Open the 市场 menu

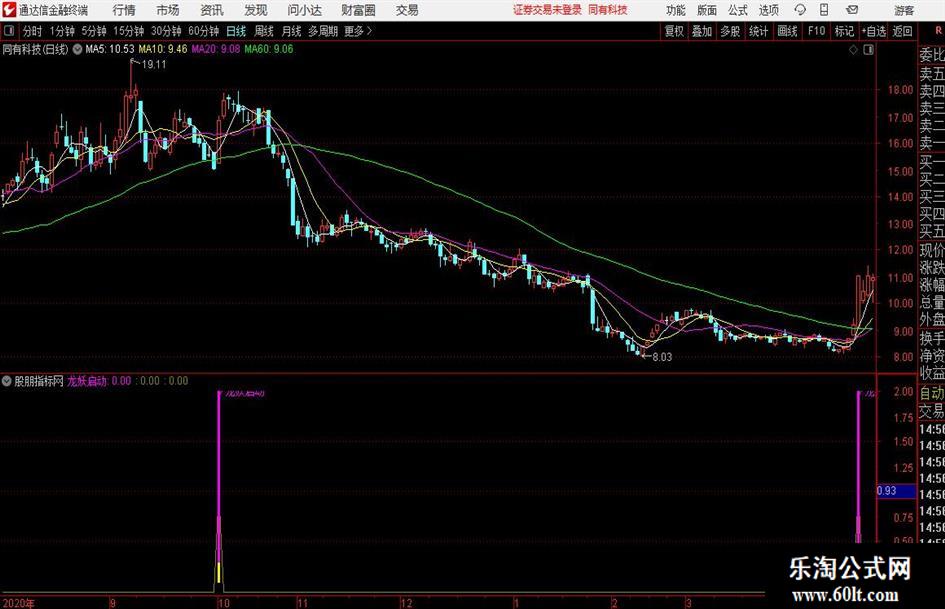[168, 10]
